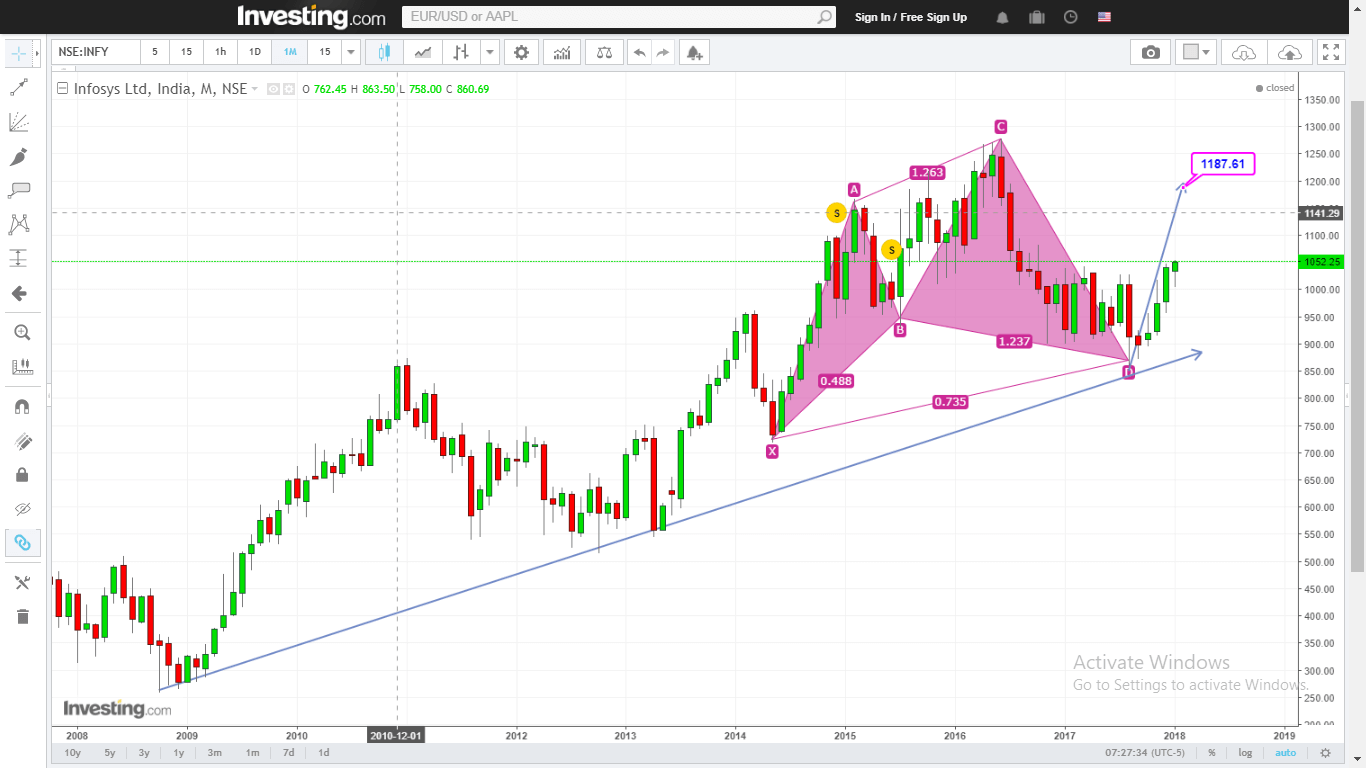
Task: Switch to the 5 minute interval
Action: (x=154, y=52)
